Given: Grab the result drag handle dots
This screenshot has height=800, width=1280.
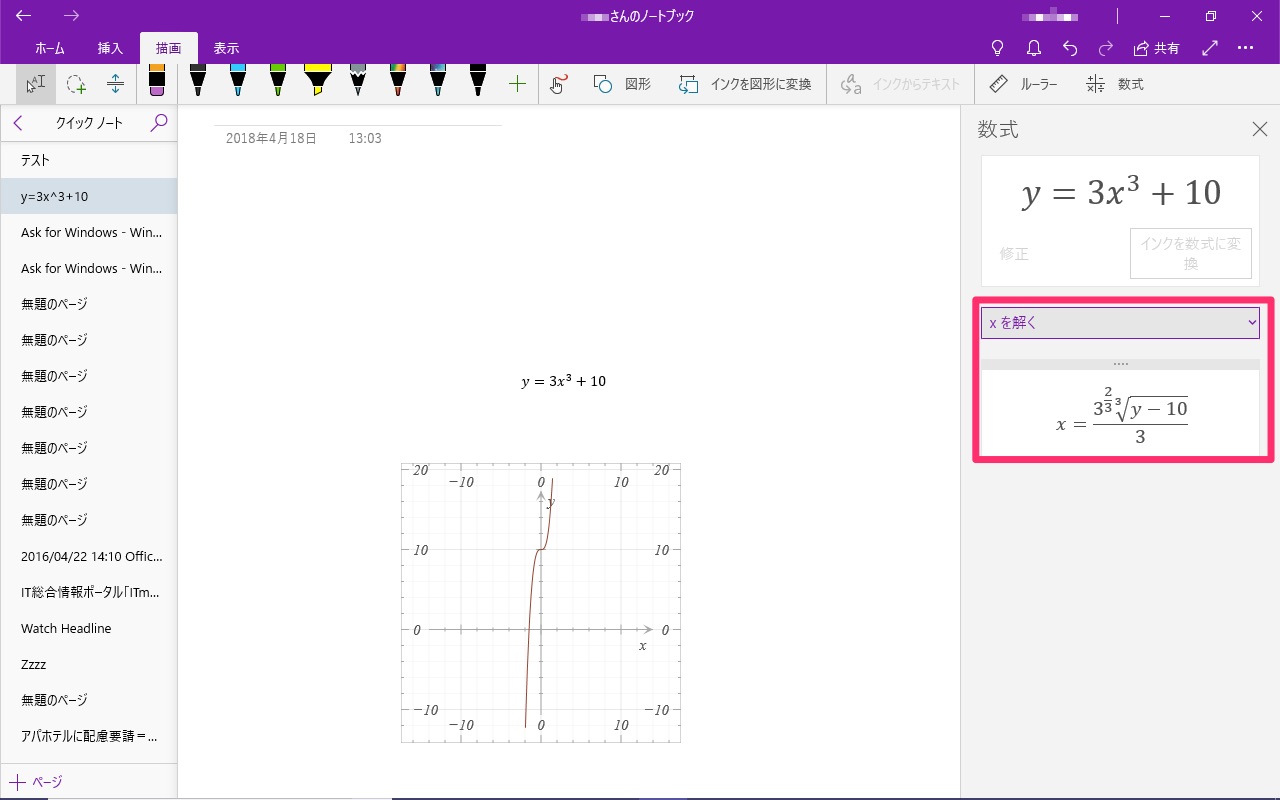Looking at the screenshot, I should point(1120,364).
